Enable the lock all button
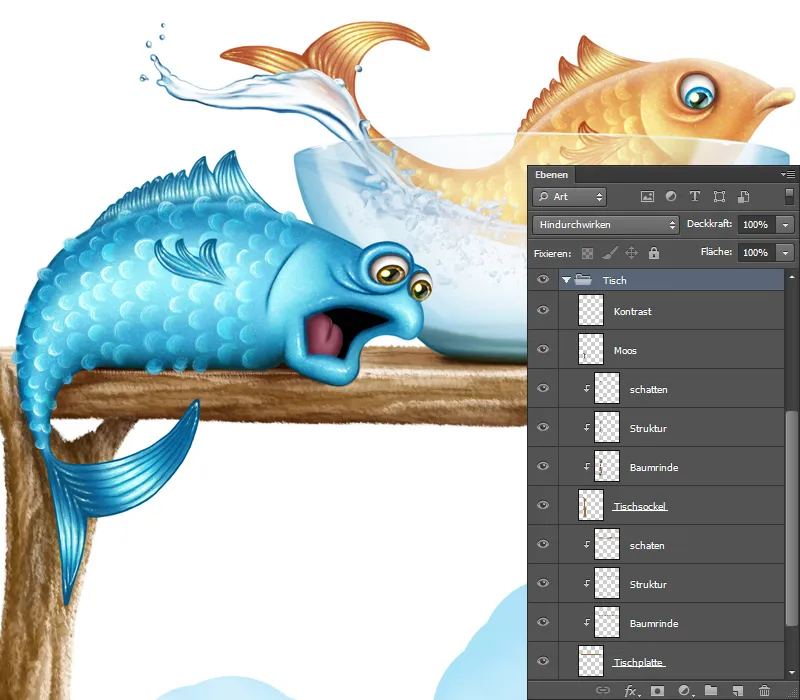The height and width of the screenshot is (700, 800). coord(655,253)
